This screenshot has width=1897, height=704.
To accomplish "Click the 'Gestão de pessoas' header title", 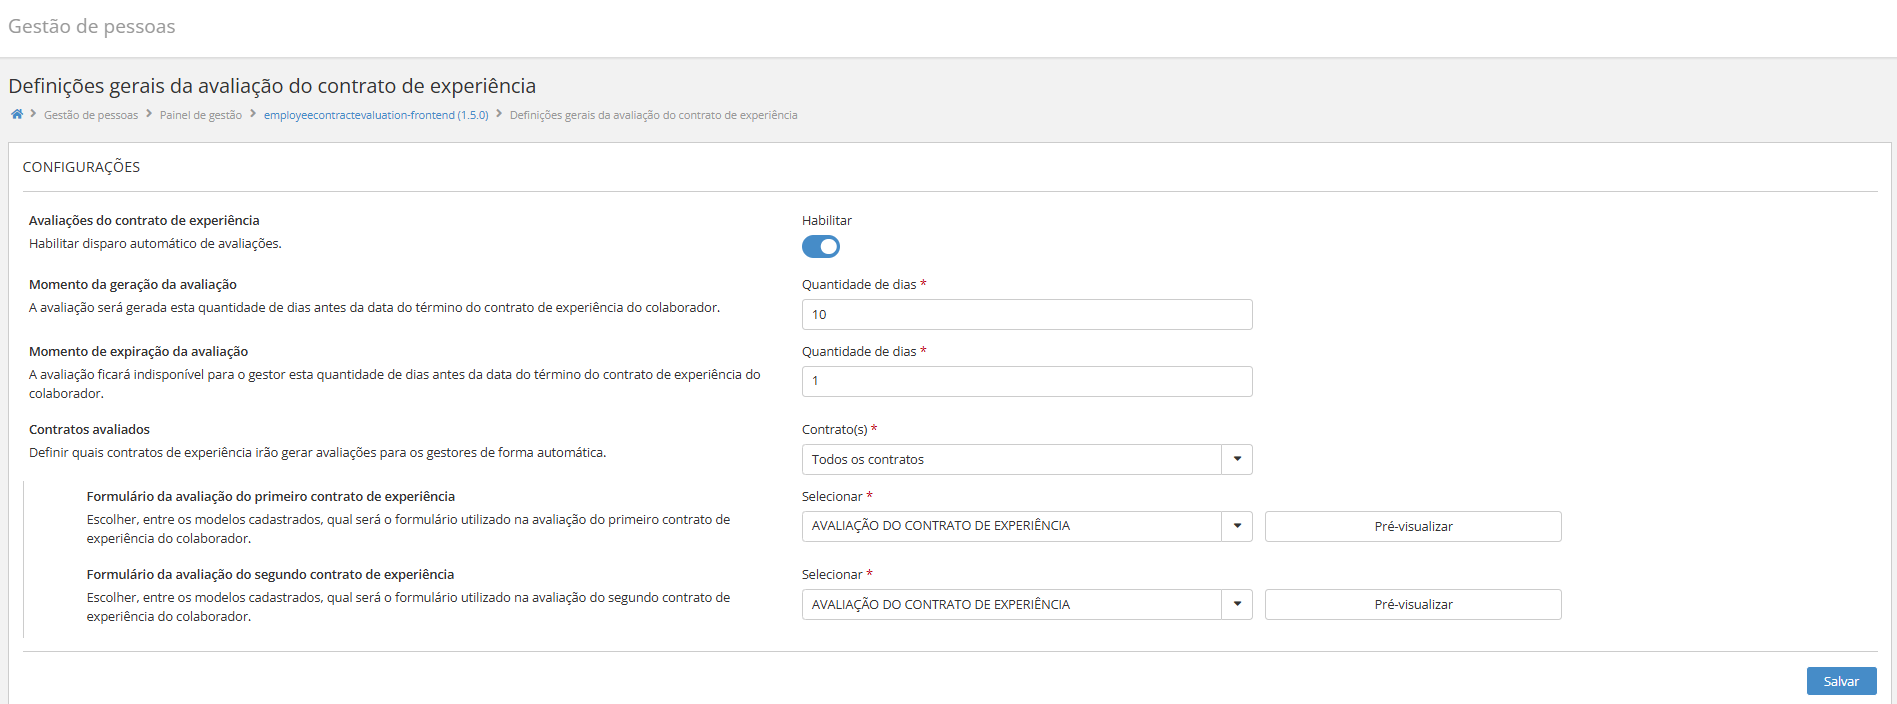I will click(92, 27).
